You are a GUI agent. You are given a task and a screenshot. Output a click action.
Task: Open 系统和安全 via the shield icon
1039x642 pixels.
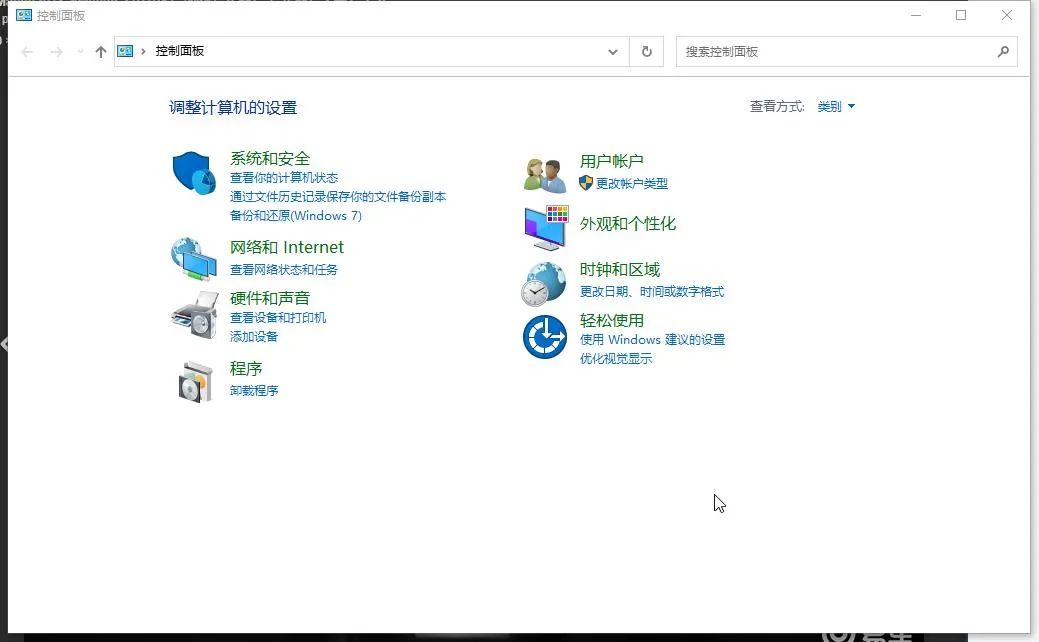(x=193, y=172)
